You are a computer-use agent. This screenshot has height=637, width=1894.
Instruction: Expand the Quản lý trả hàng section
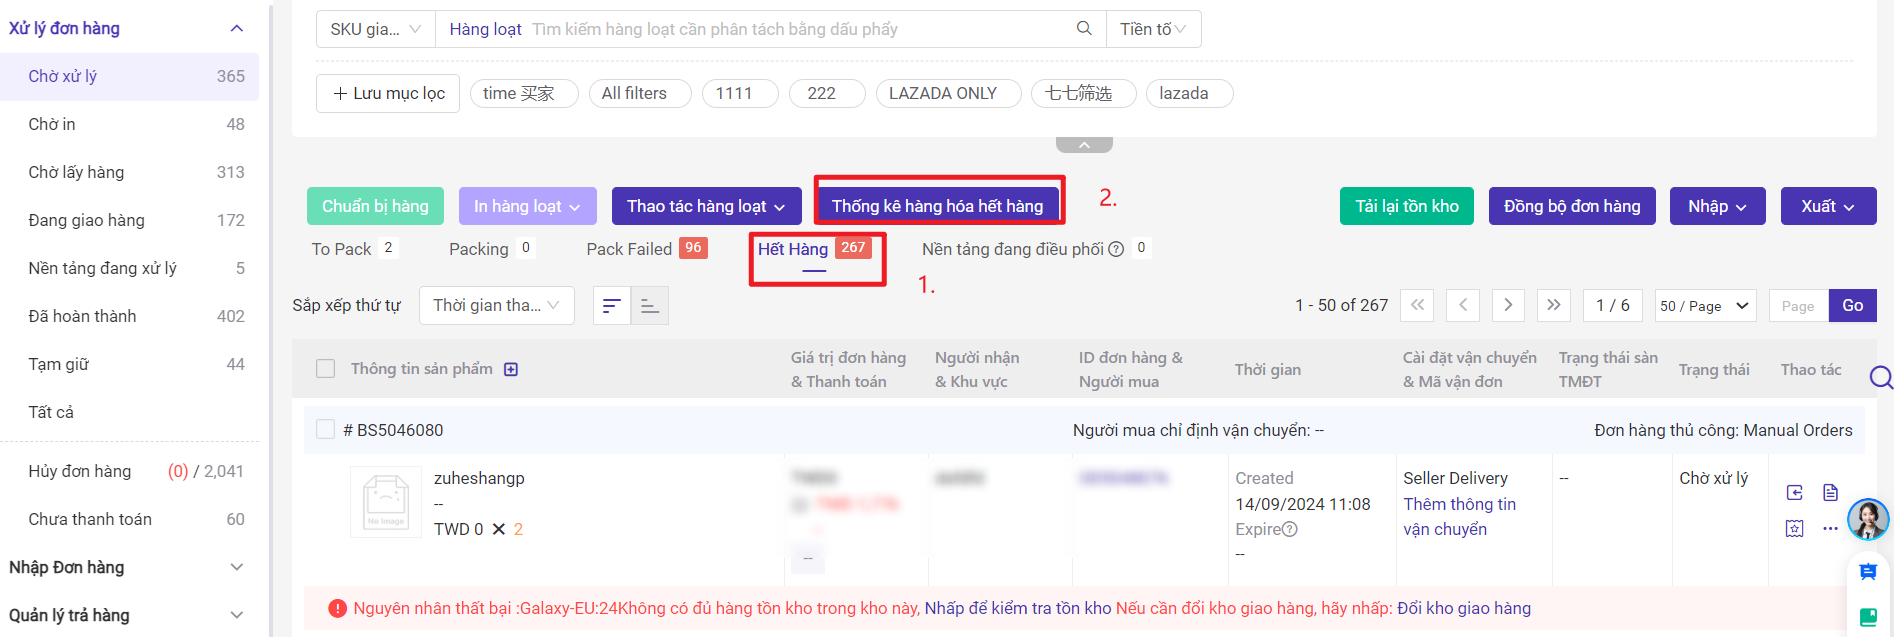236,615
